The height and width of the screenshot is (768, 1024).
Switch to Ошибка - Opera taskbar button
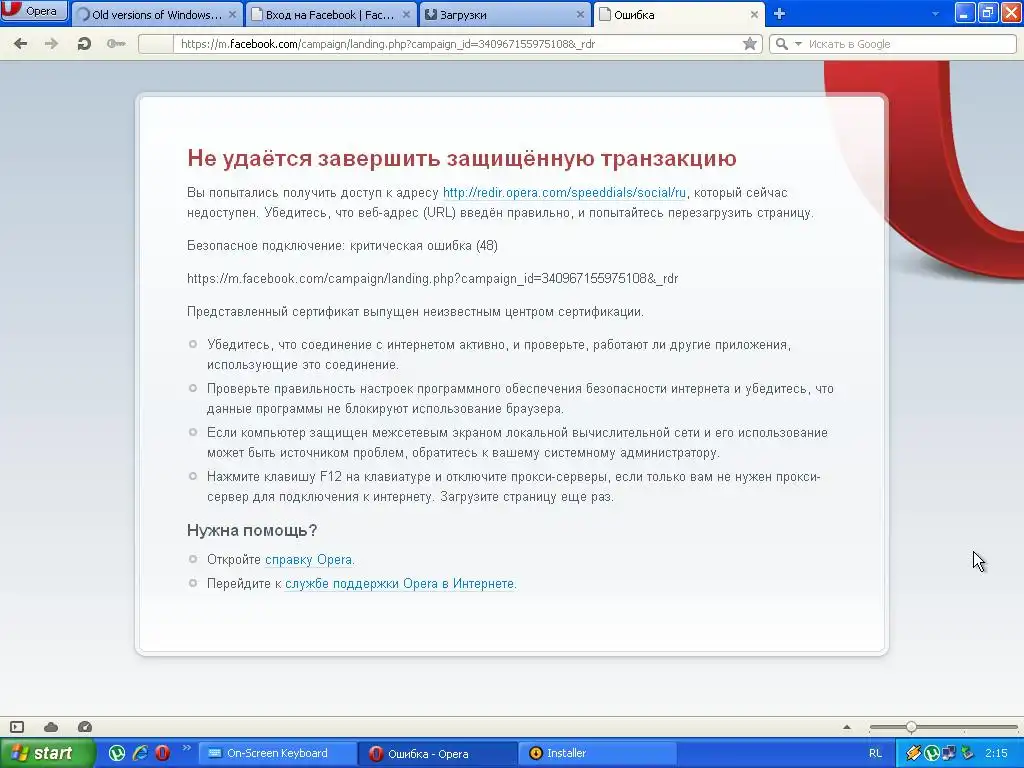tap(437, 754)
